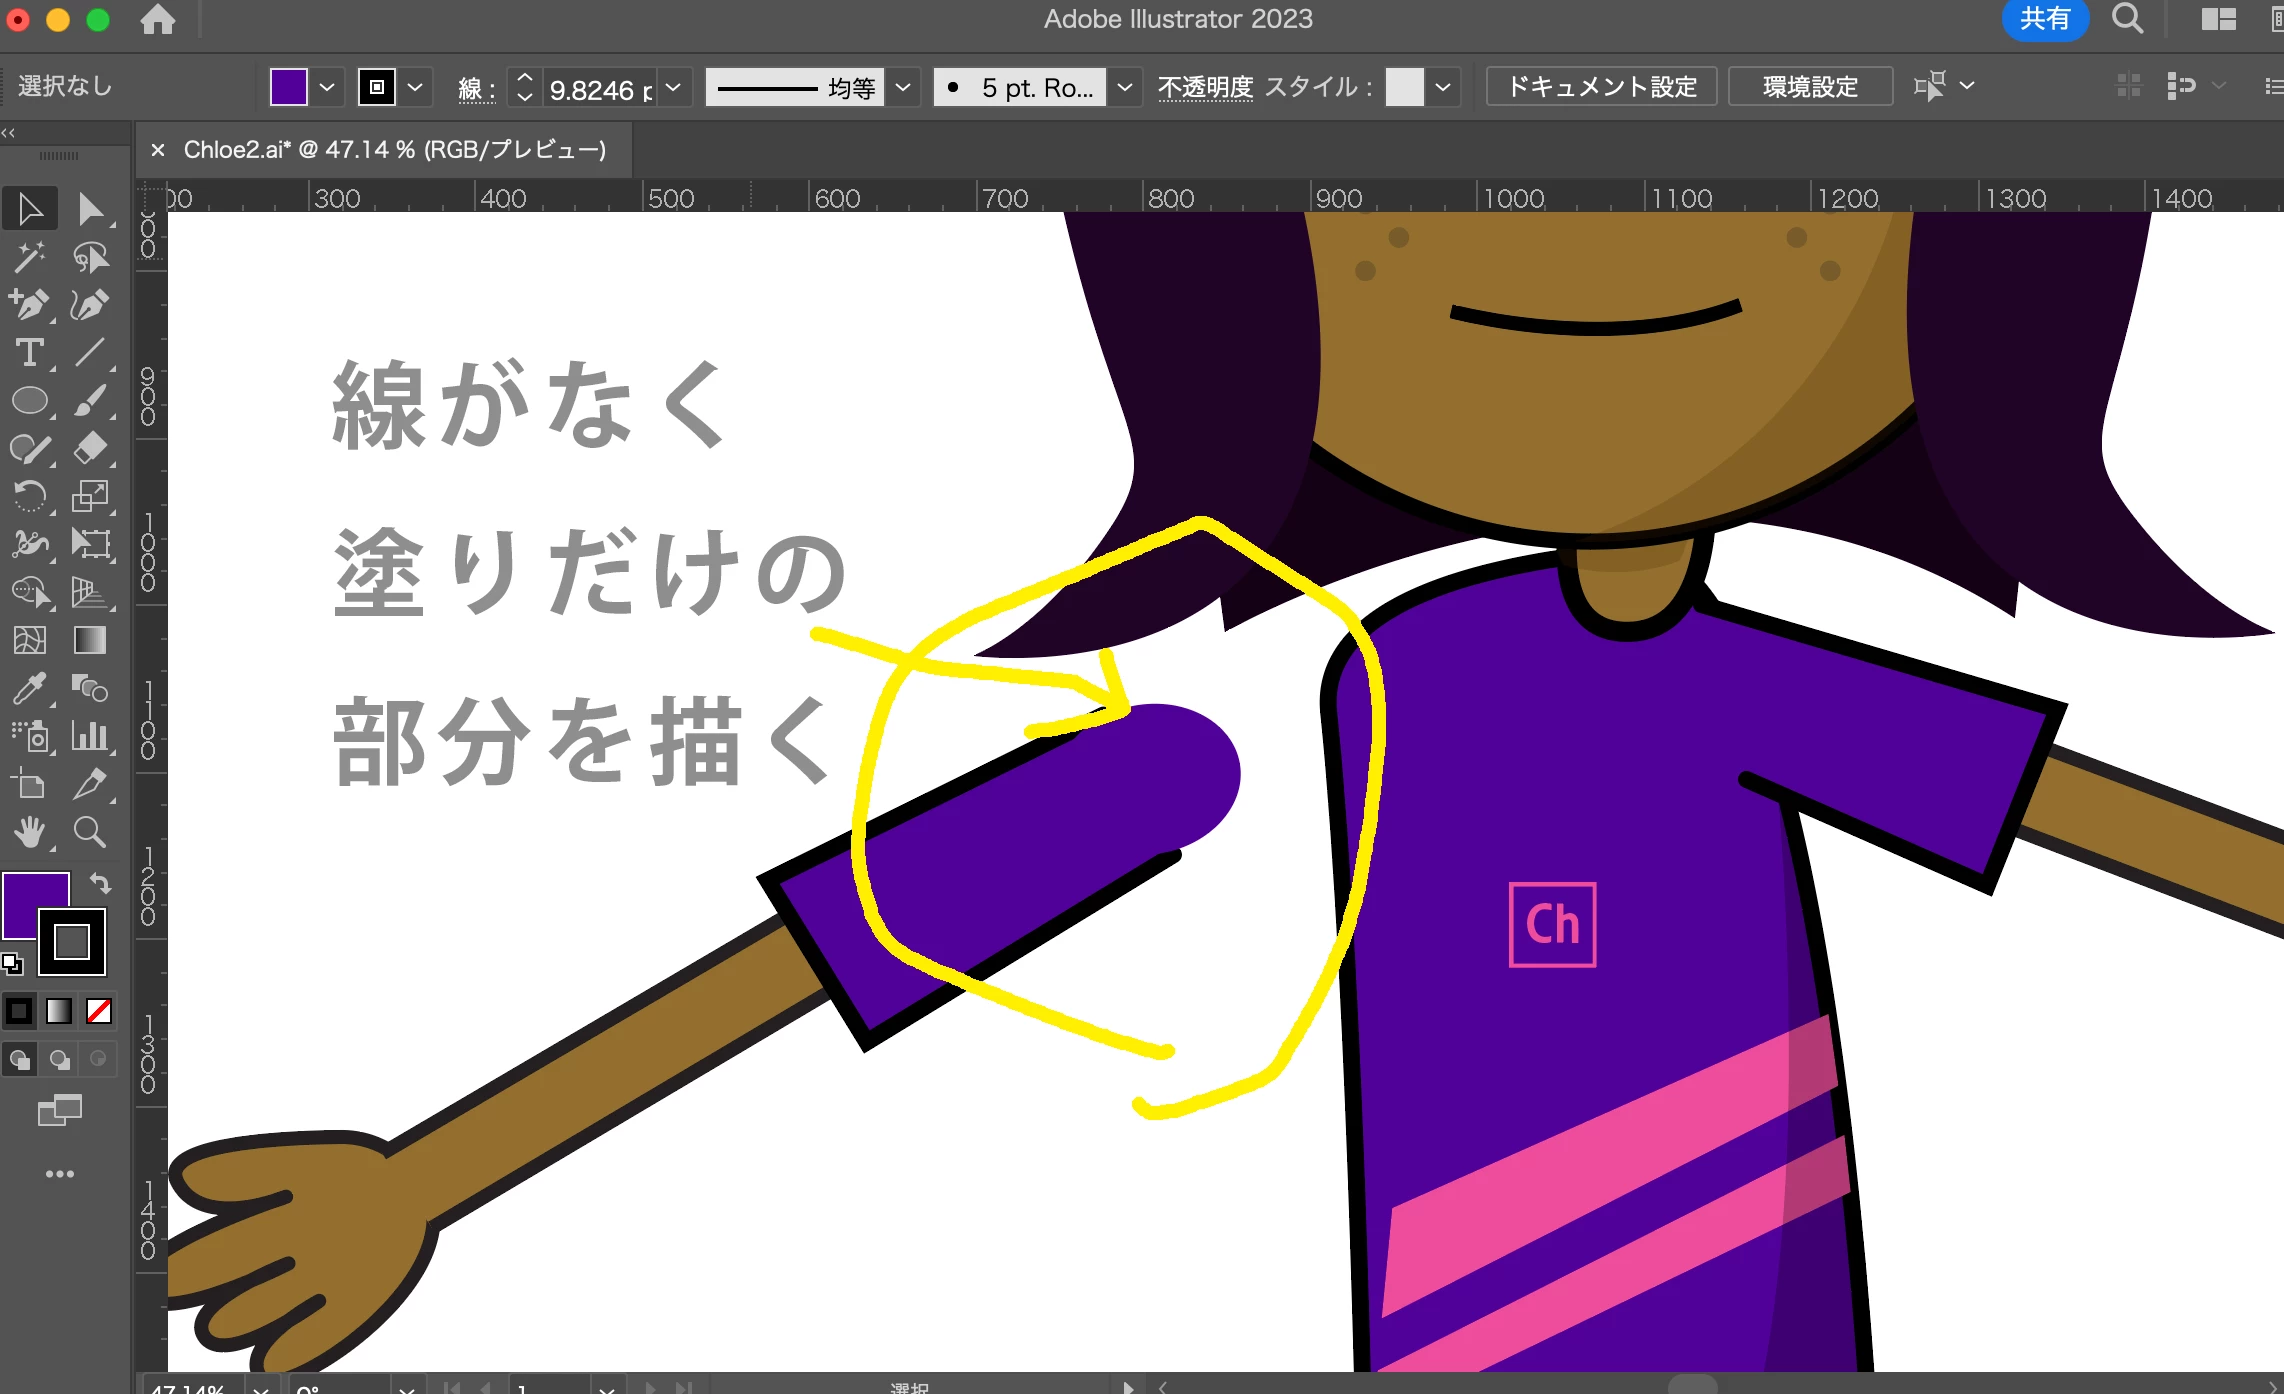
Task: Click the 環境設定 button
Action: click(1809, 87)
